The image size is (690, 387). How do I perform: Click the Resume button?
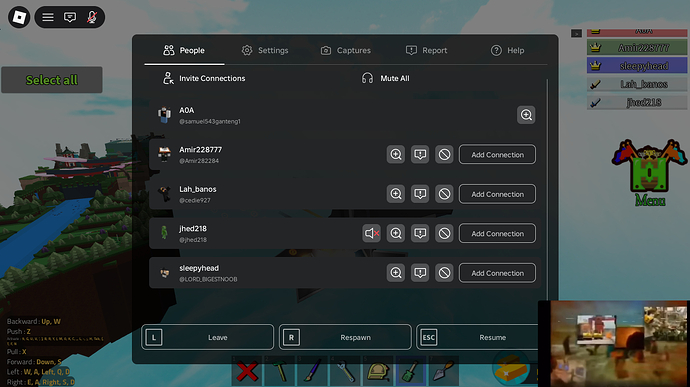[x=477, y=337]
